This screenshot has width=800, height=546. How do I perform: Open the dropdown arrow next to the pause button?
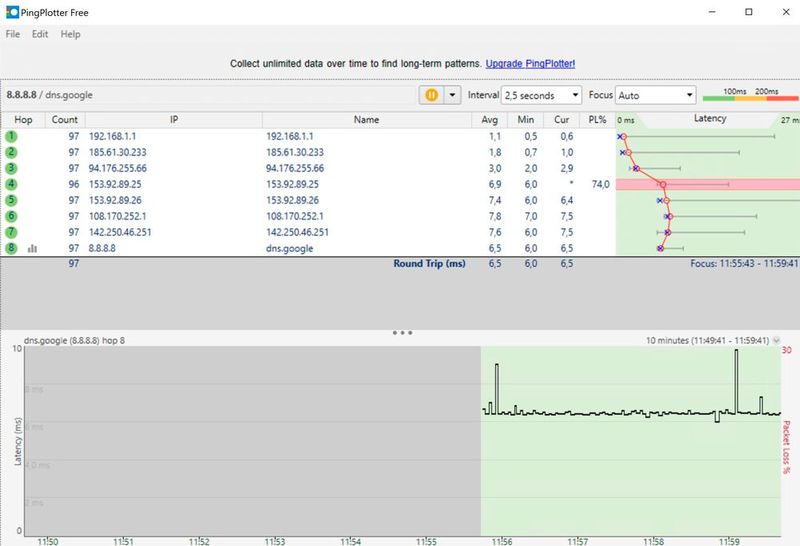(453, 95)
